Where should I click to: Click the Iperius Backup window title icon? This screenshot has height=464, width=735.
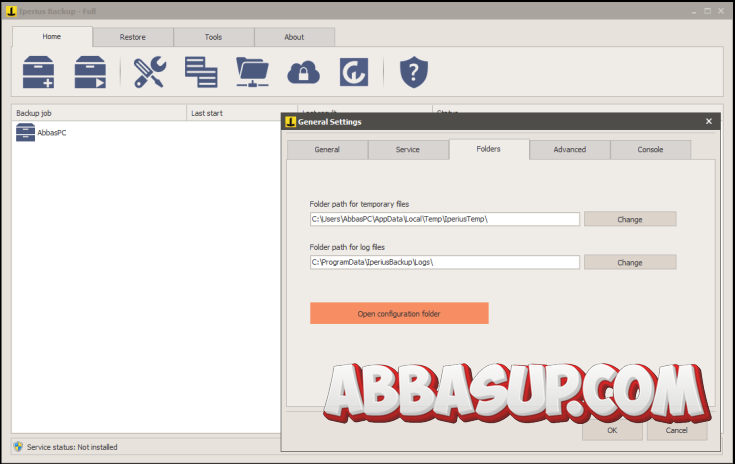11,11
